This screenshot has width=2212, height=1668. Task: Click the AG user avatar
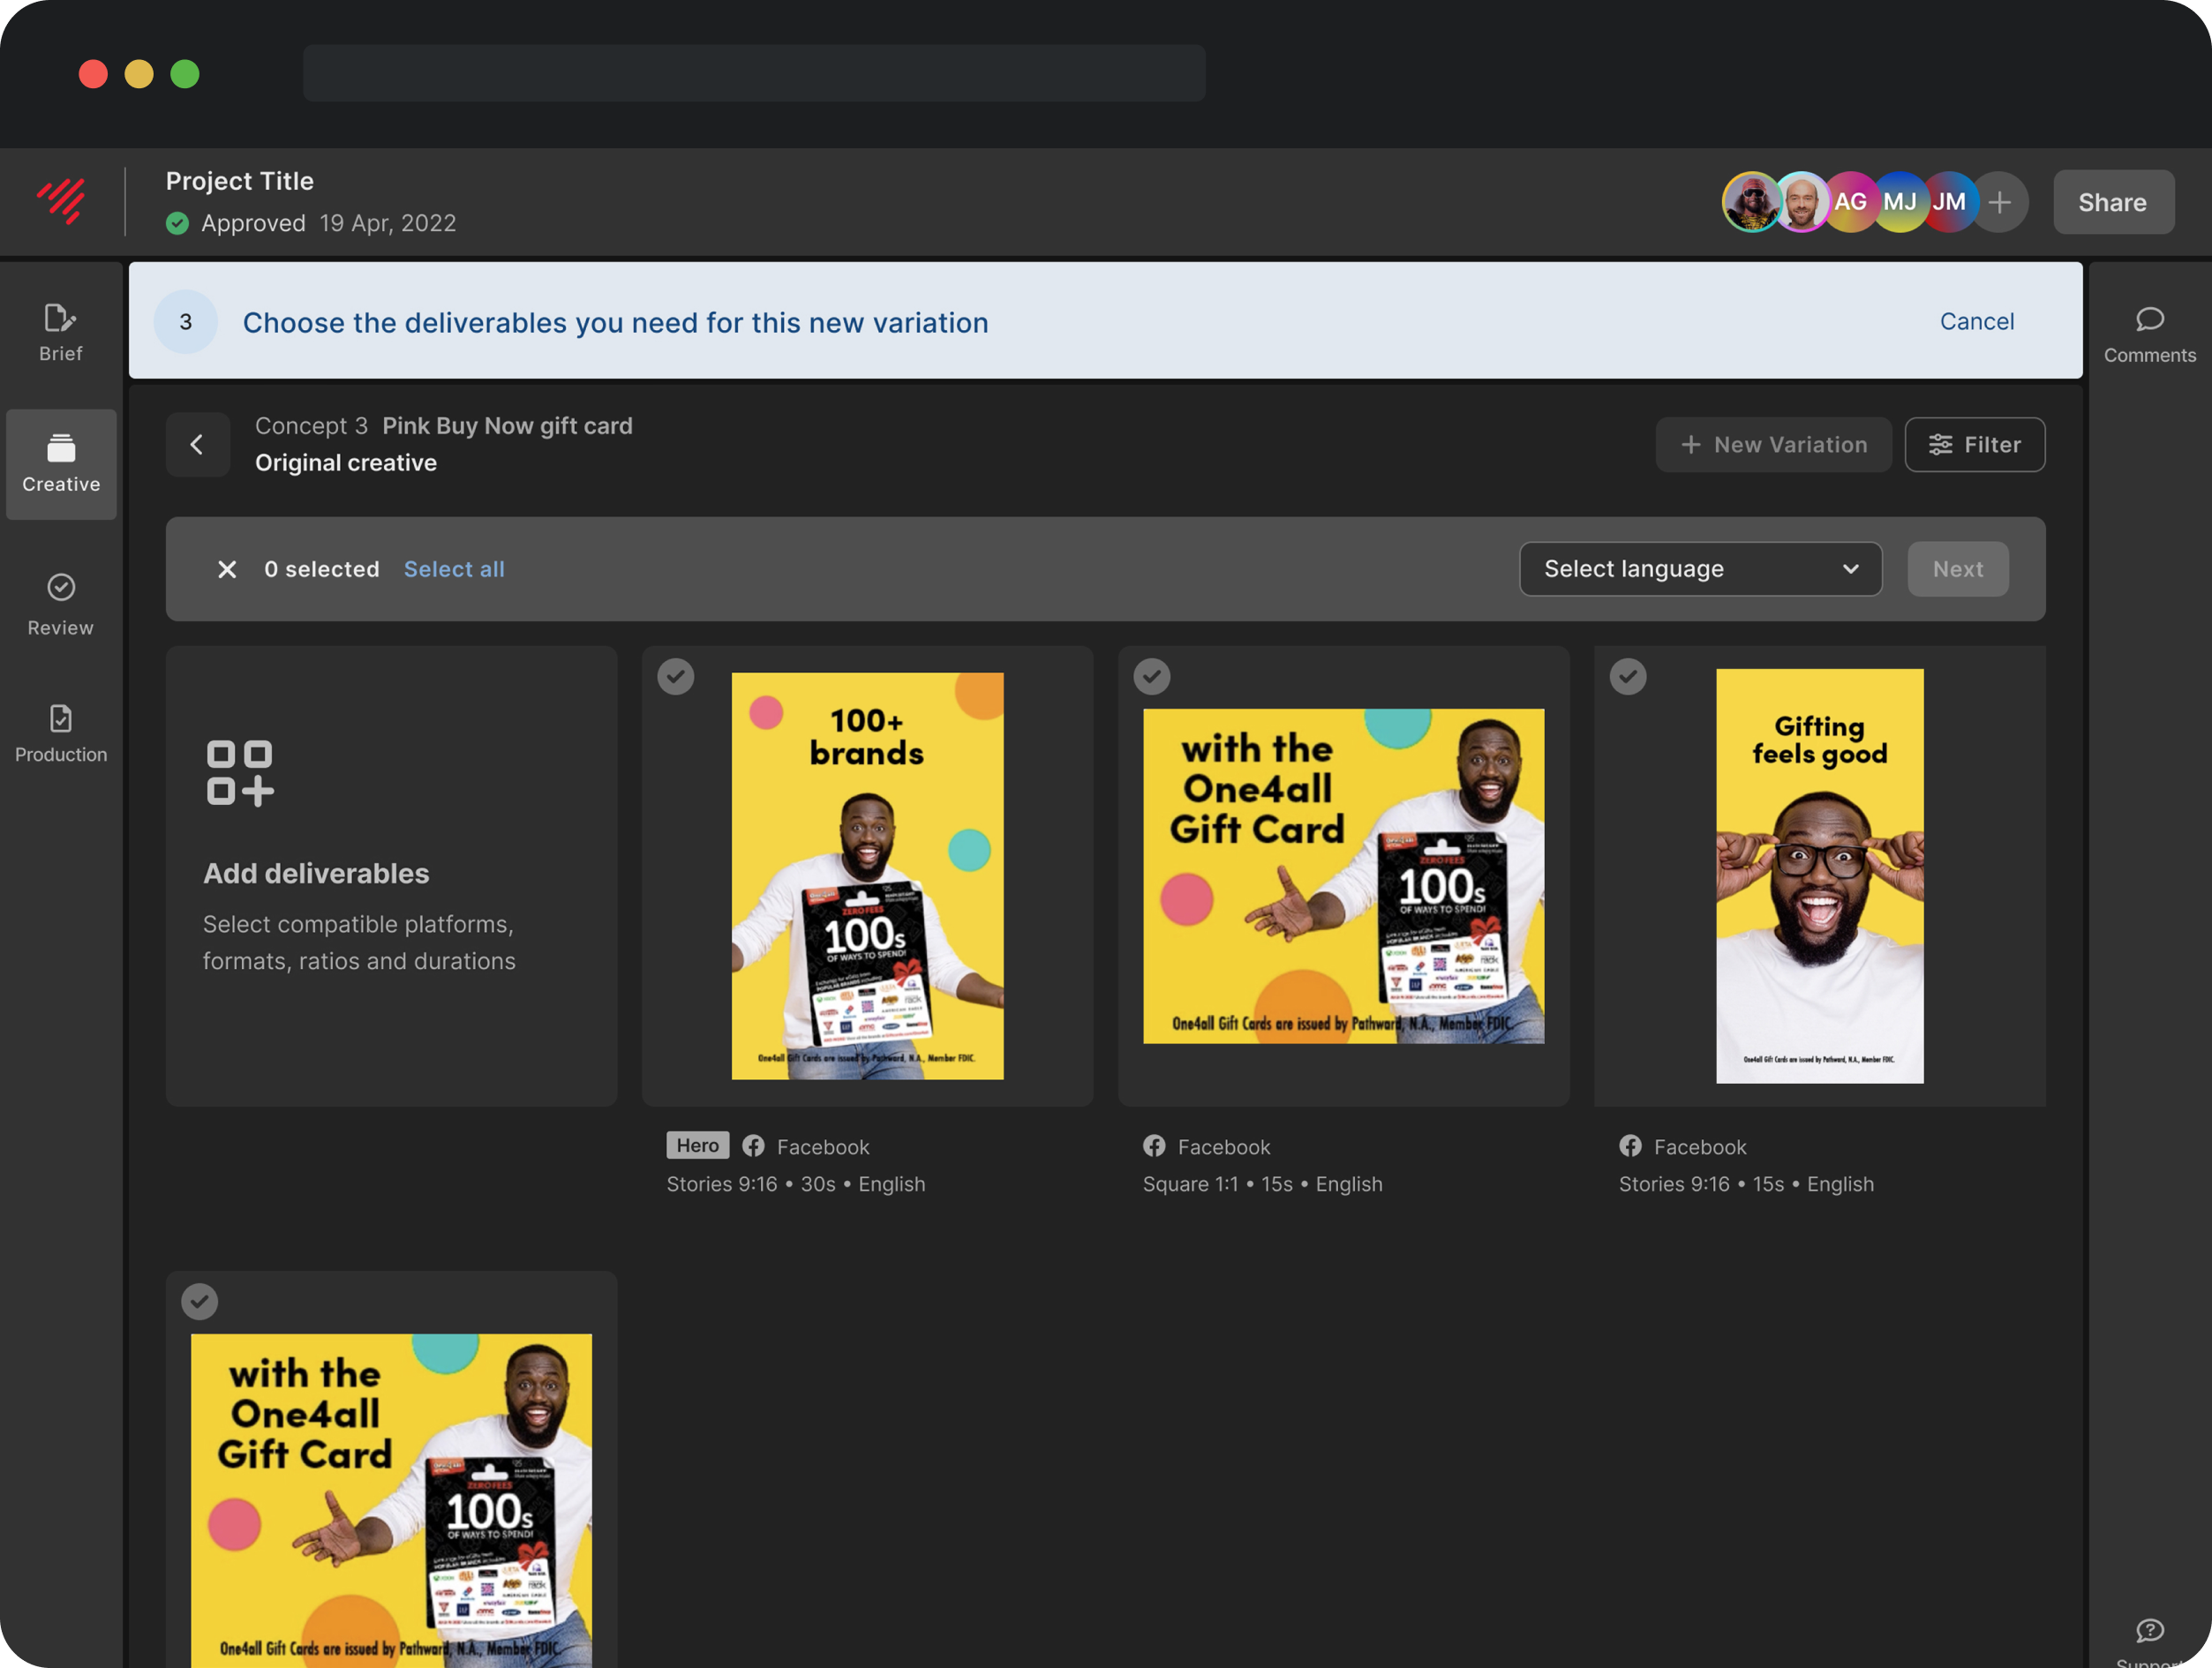tap(1849, 202)
